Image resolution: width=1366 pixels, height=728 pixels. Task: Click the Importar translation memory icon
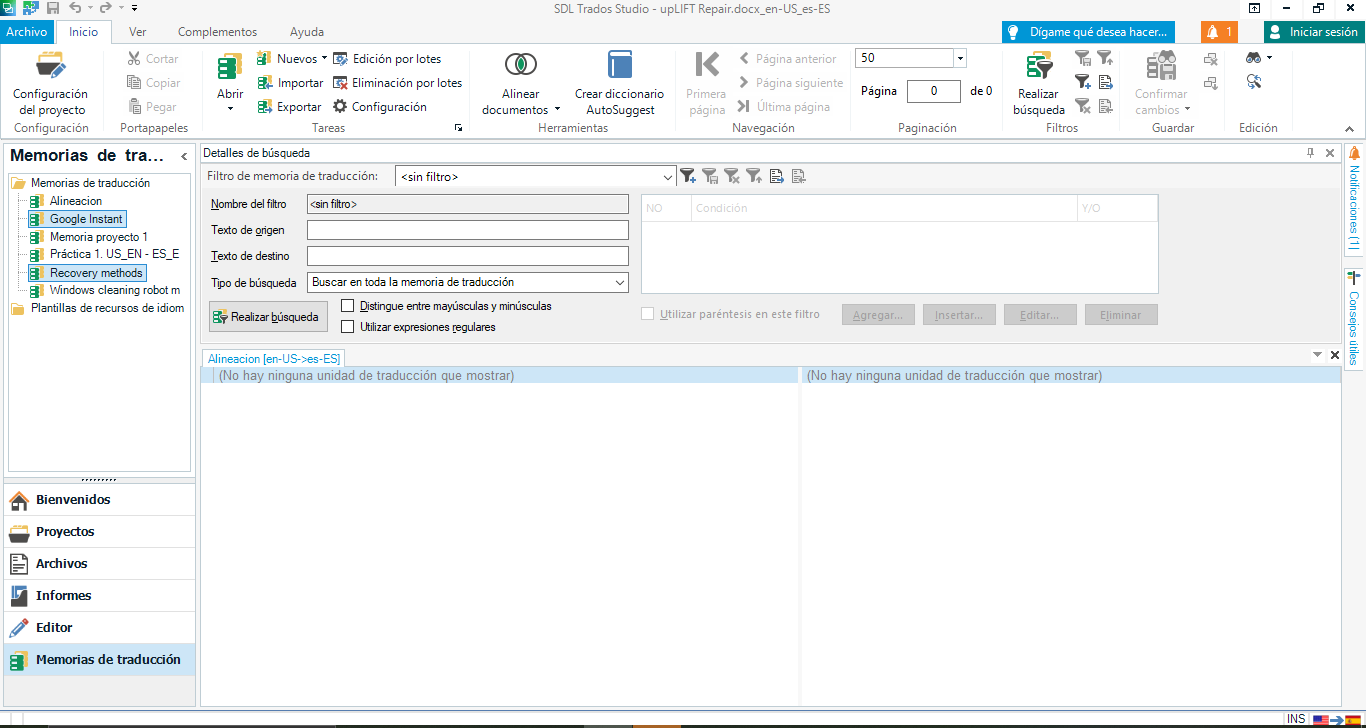[265, 83]
